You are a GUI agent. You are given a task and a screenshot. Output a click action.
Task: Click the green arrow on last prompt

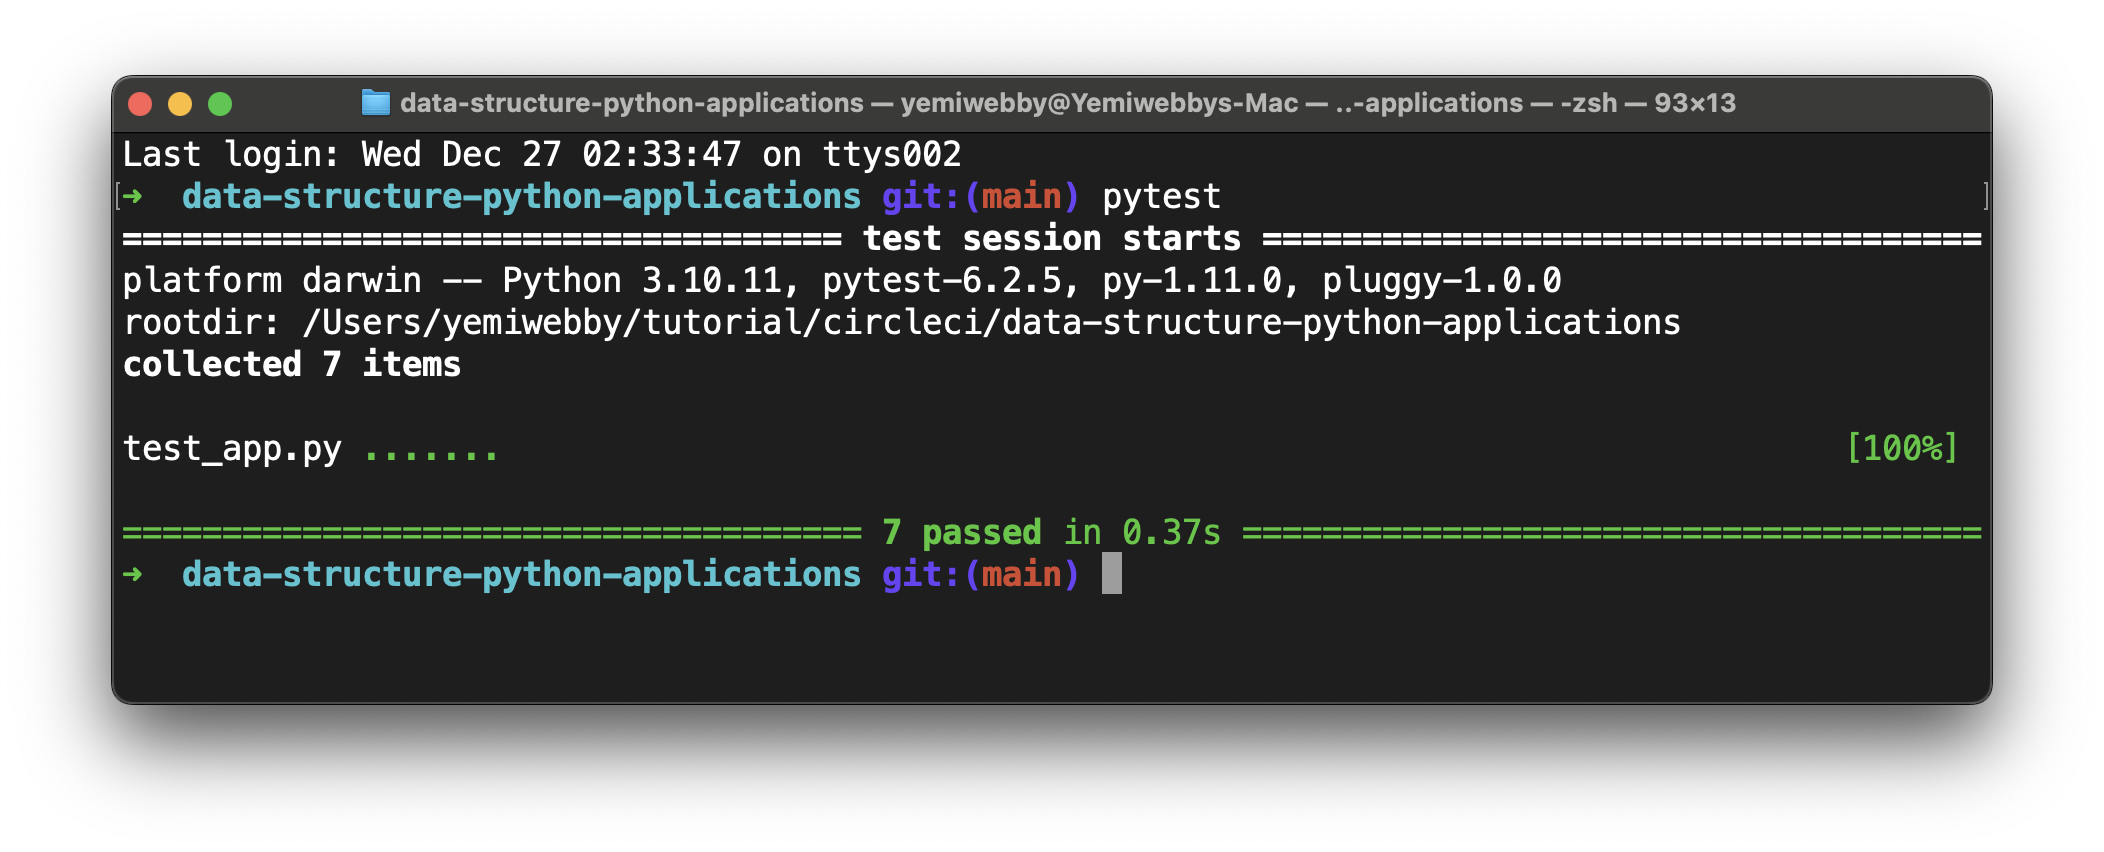point(132,575)
